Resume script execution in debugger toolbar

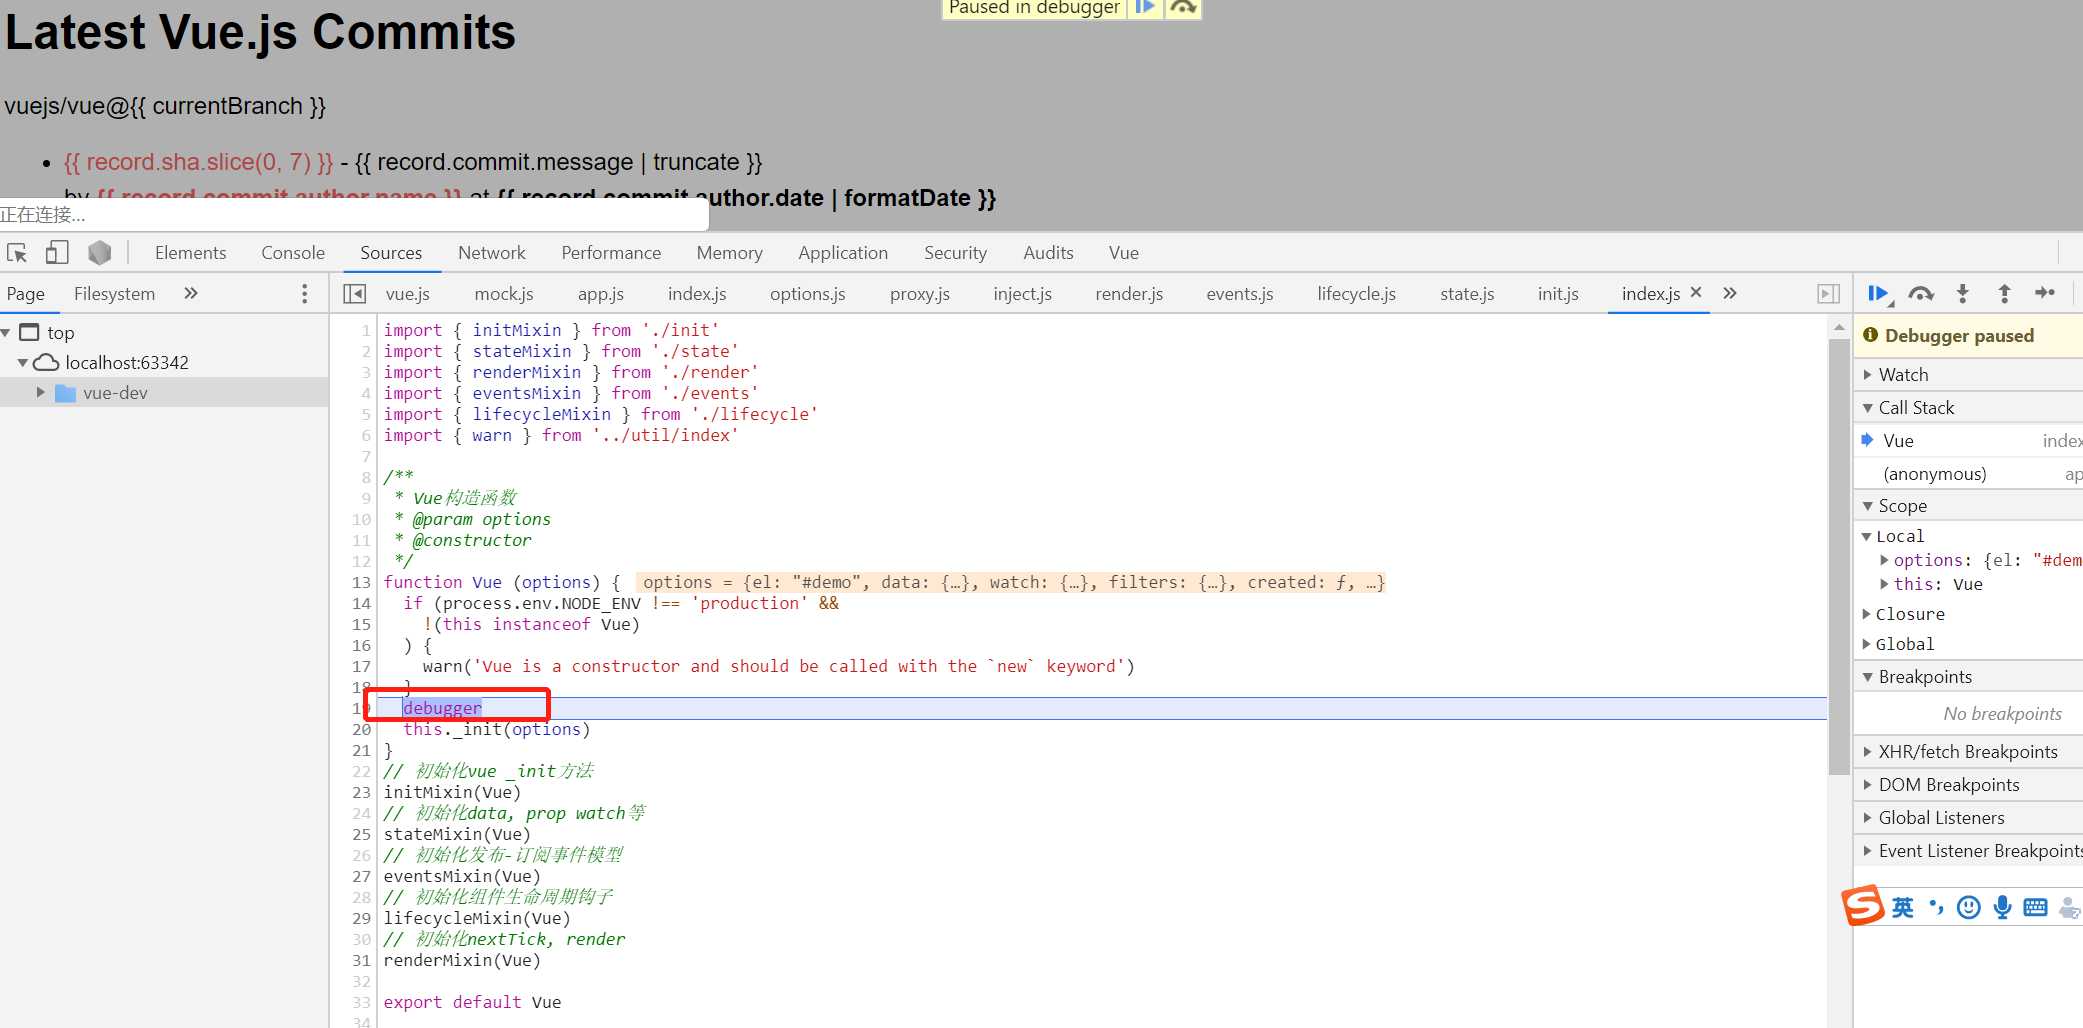coord(1879,293)
